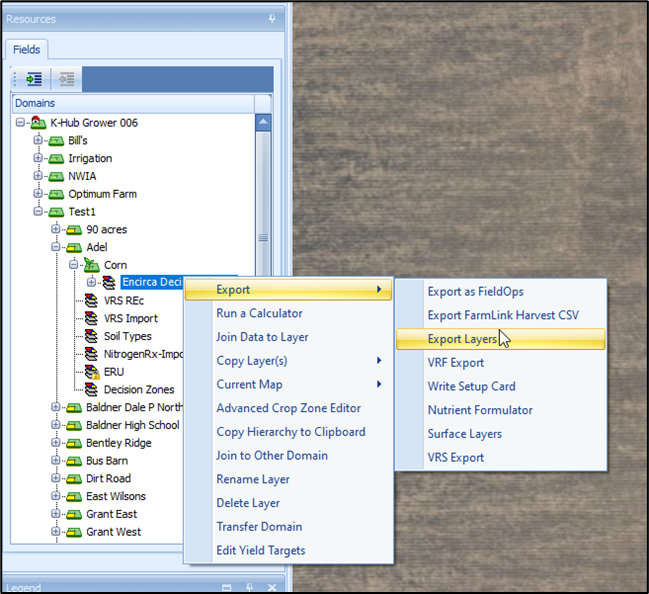Image resolution: width=649 pixels, height=594 pixels.
Task: Open the Copy Layer(s) submenu
Action: [288, 361]
